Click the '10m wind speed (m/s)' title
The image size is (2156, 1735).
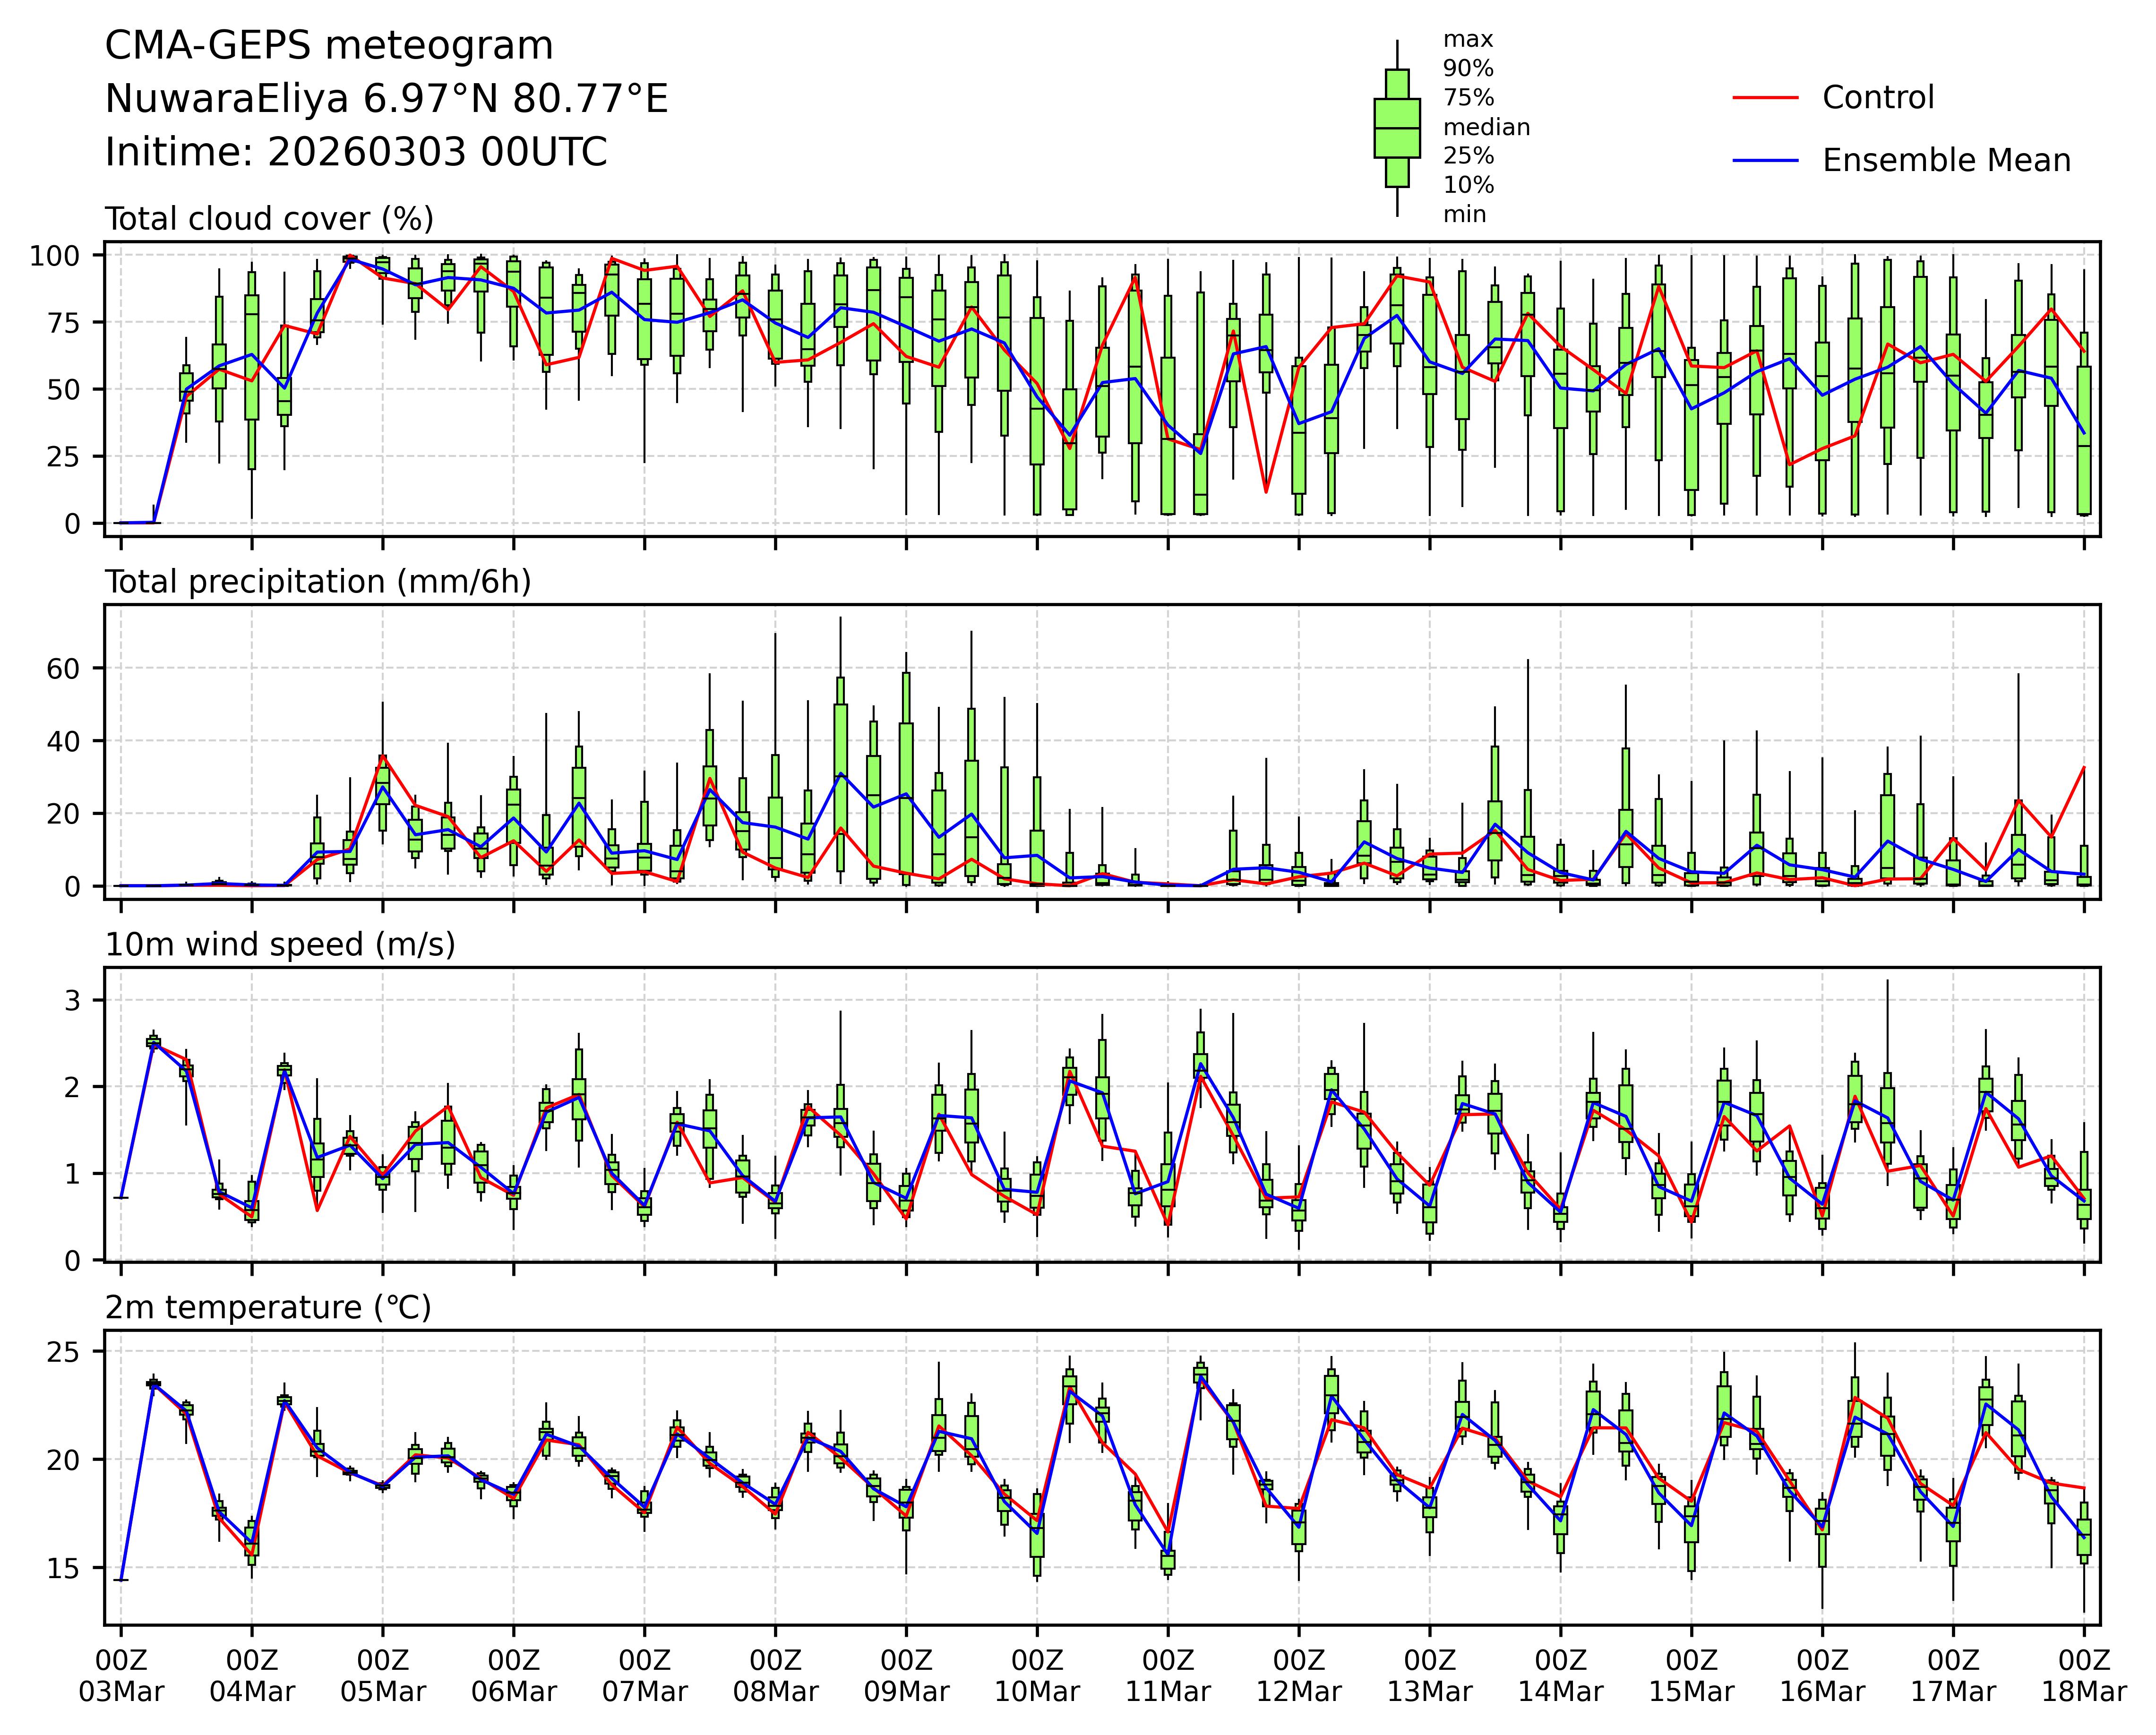[x=280, y=945]
